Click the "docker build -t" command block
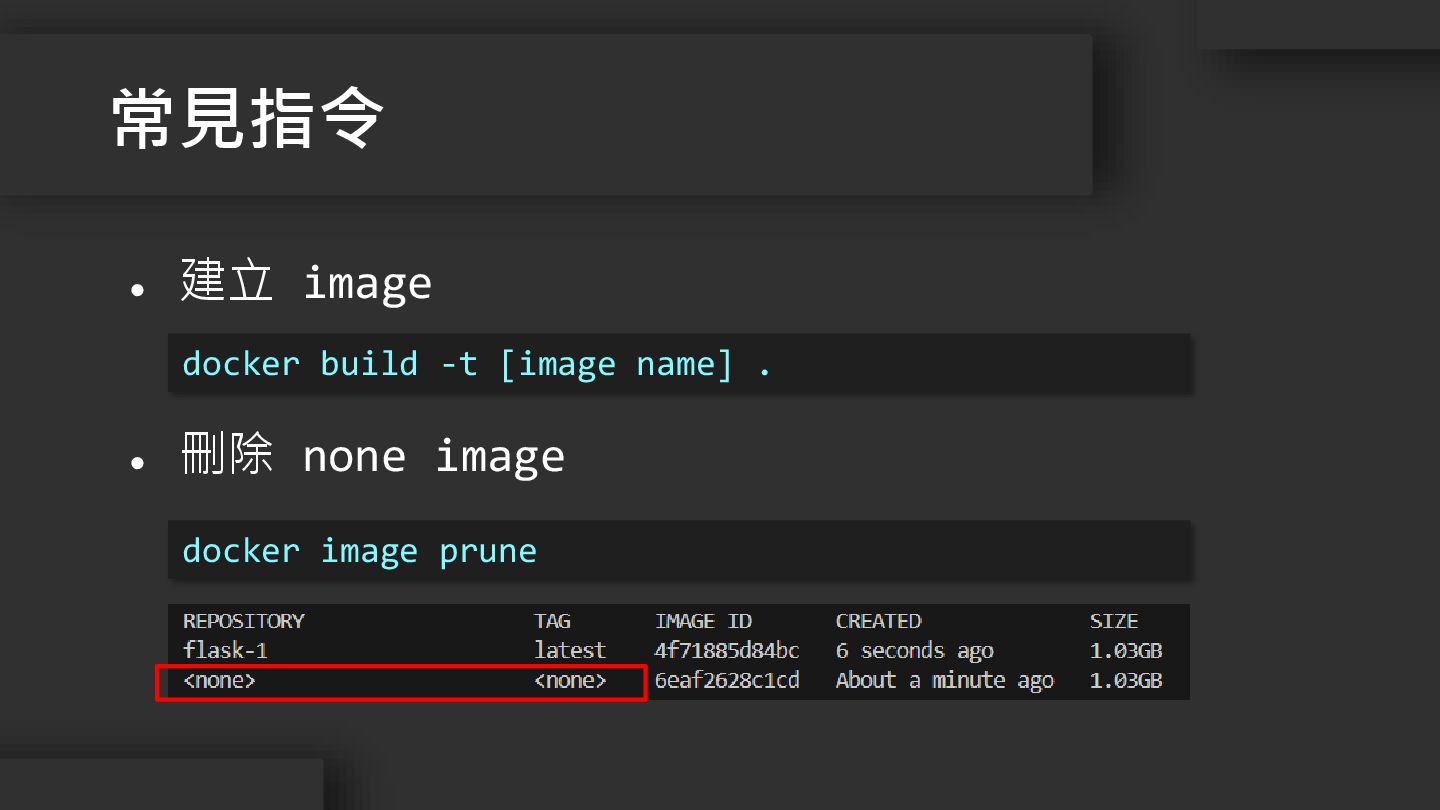Viewport: 1440px width, 810px height. tap(477, 364)
